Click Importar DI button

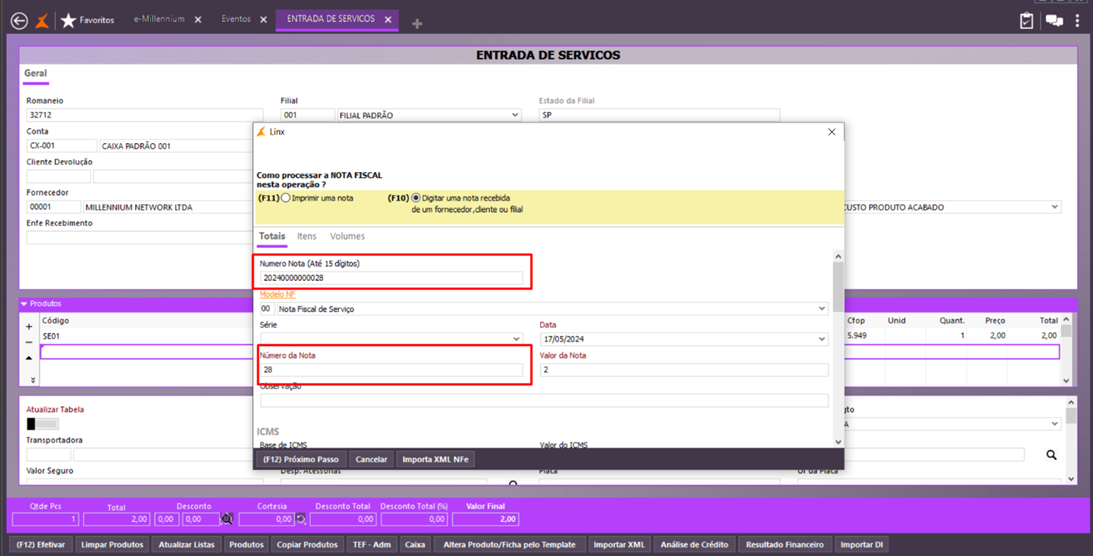[862, 545]
